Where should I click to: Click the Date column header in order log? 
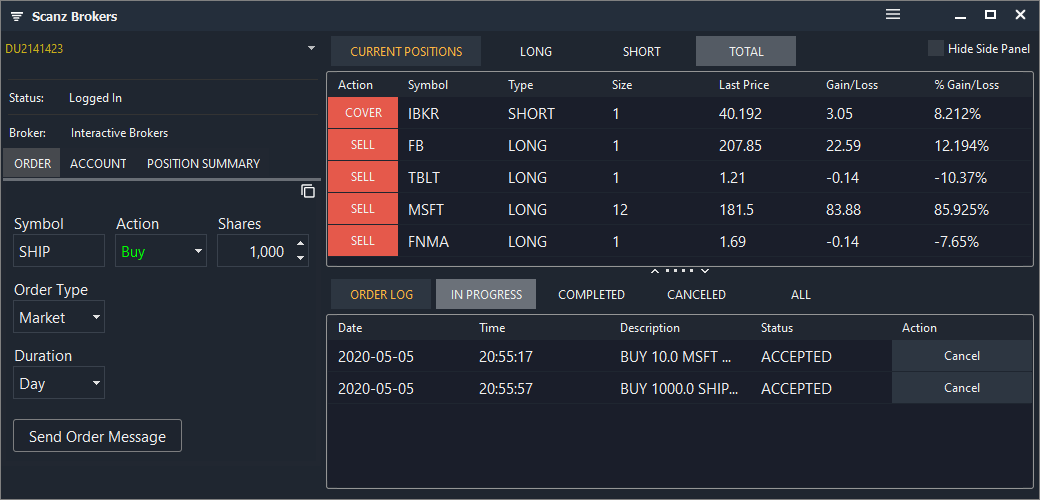coord(350,328)
